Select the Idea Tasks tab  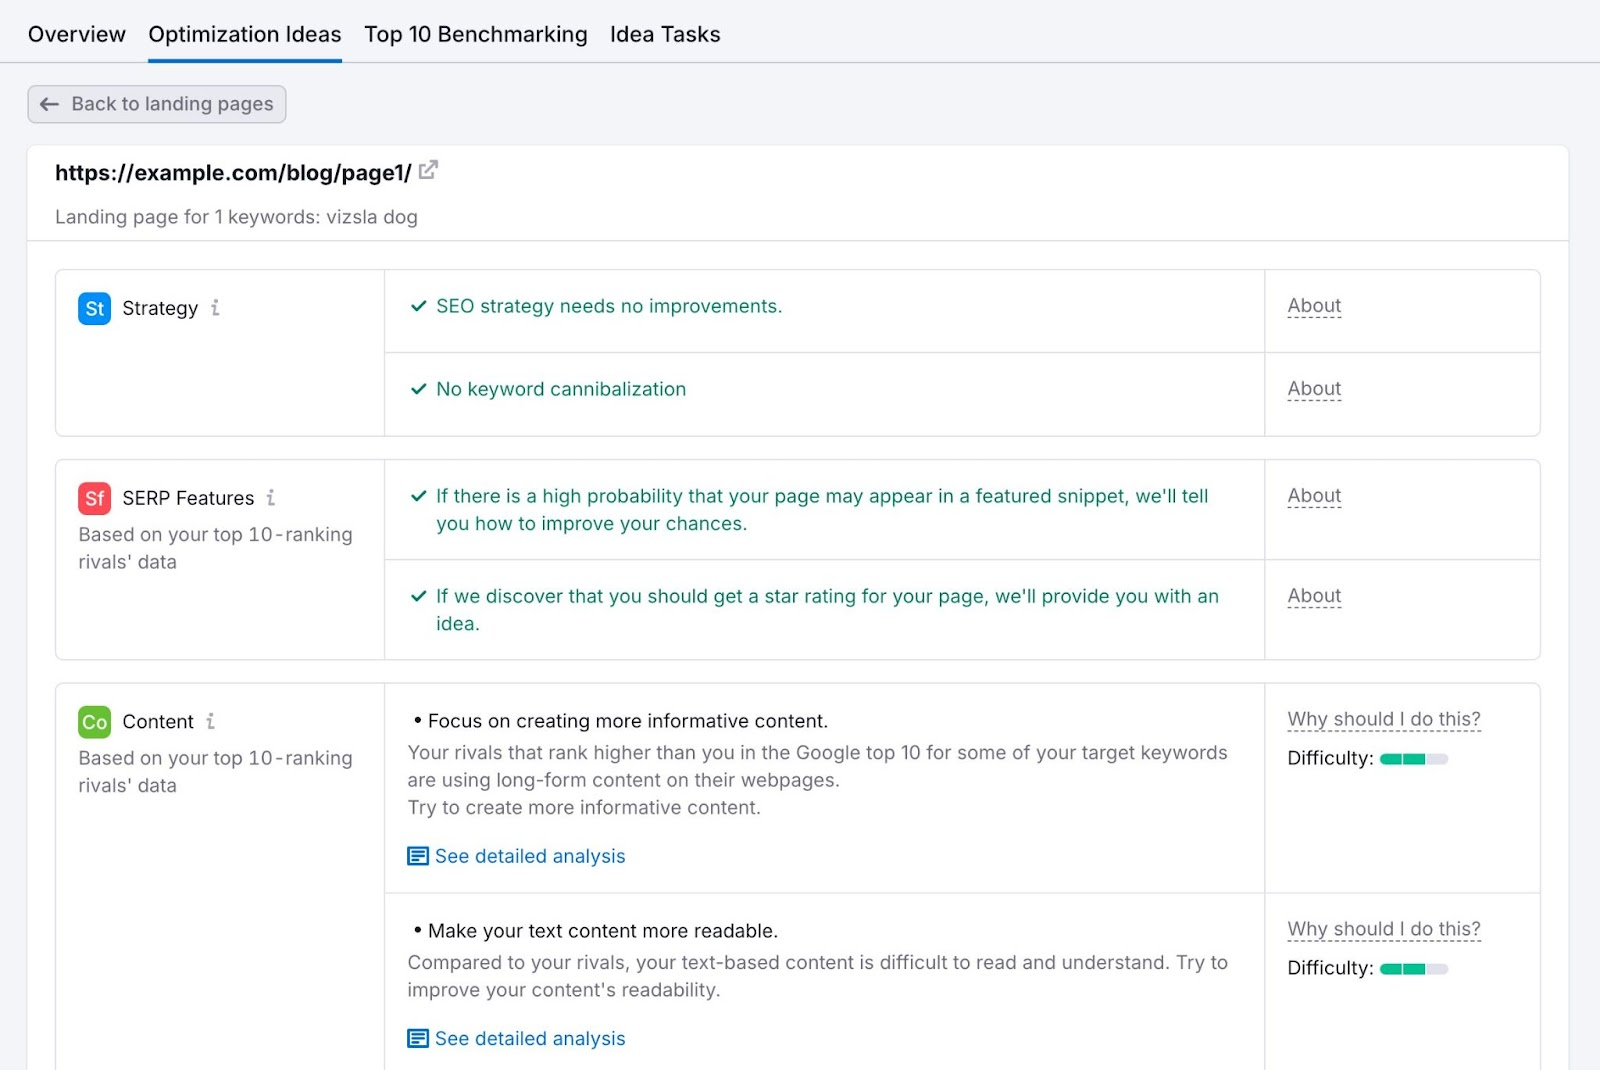tap(664, 33)
